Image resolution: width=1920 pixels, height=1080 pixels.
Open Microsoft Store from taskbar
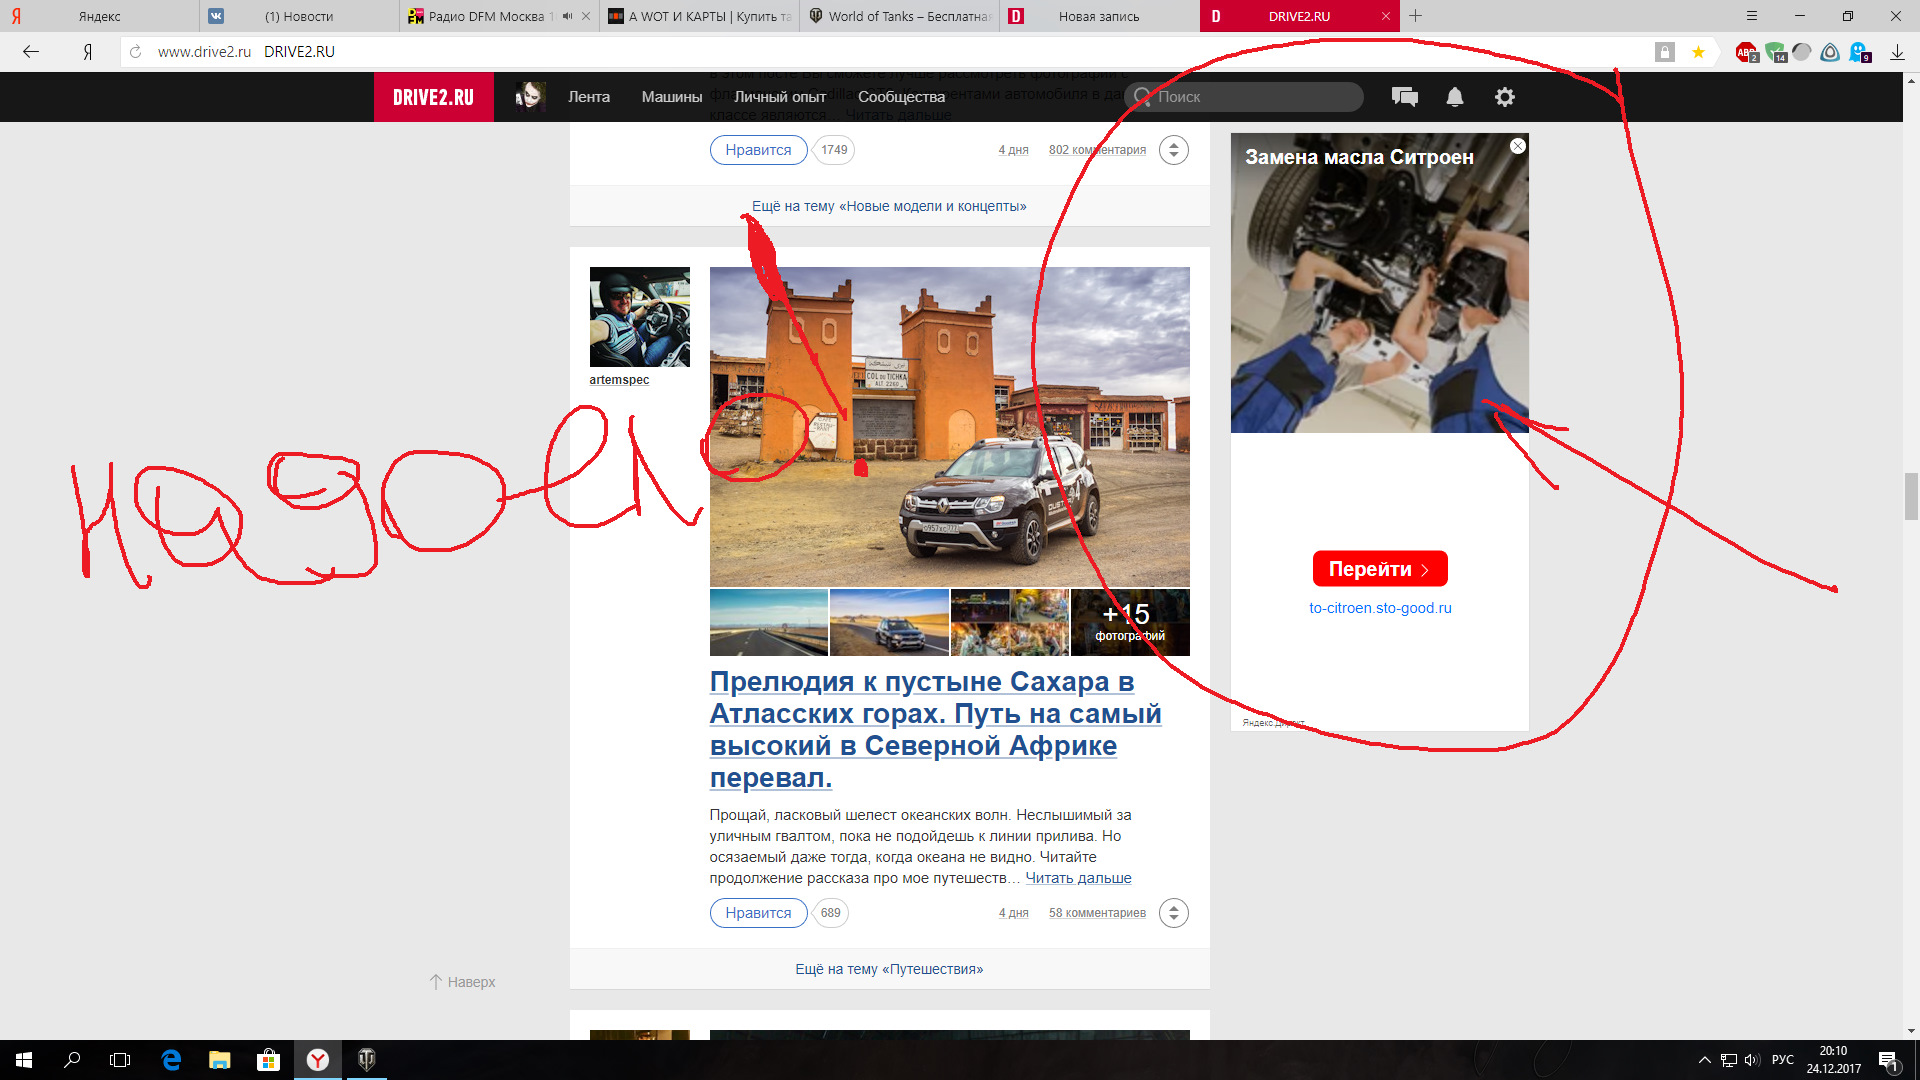tap(268, 1060)
